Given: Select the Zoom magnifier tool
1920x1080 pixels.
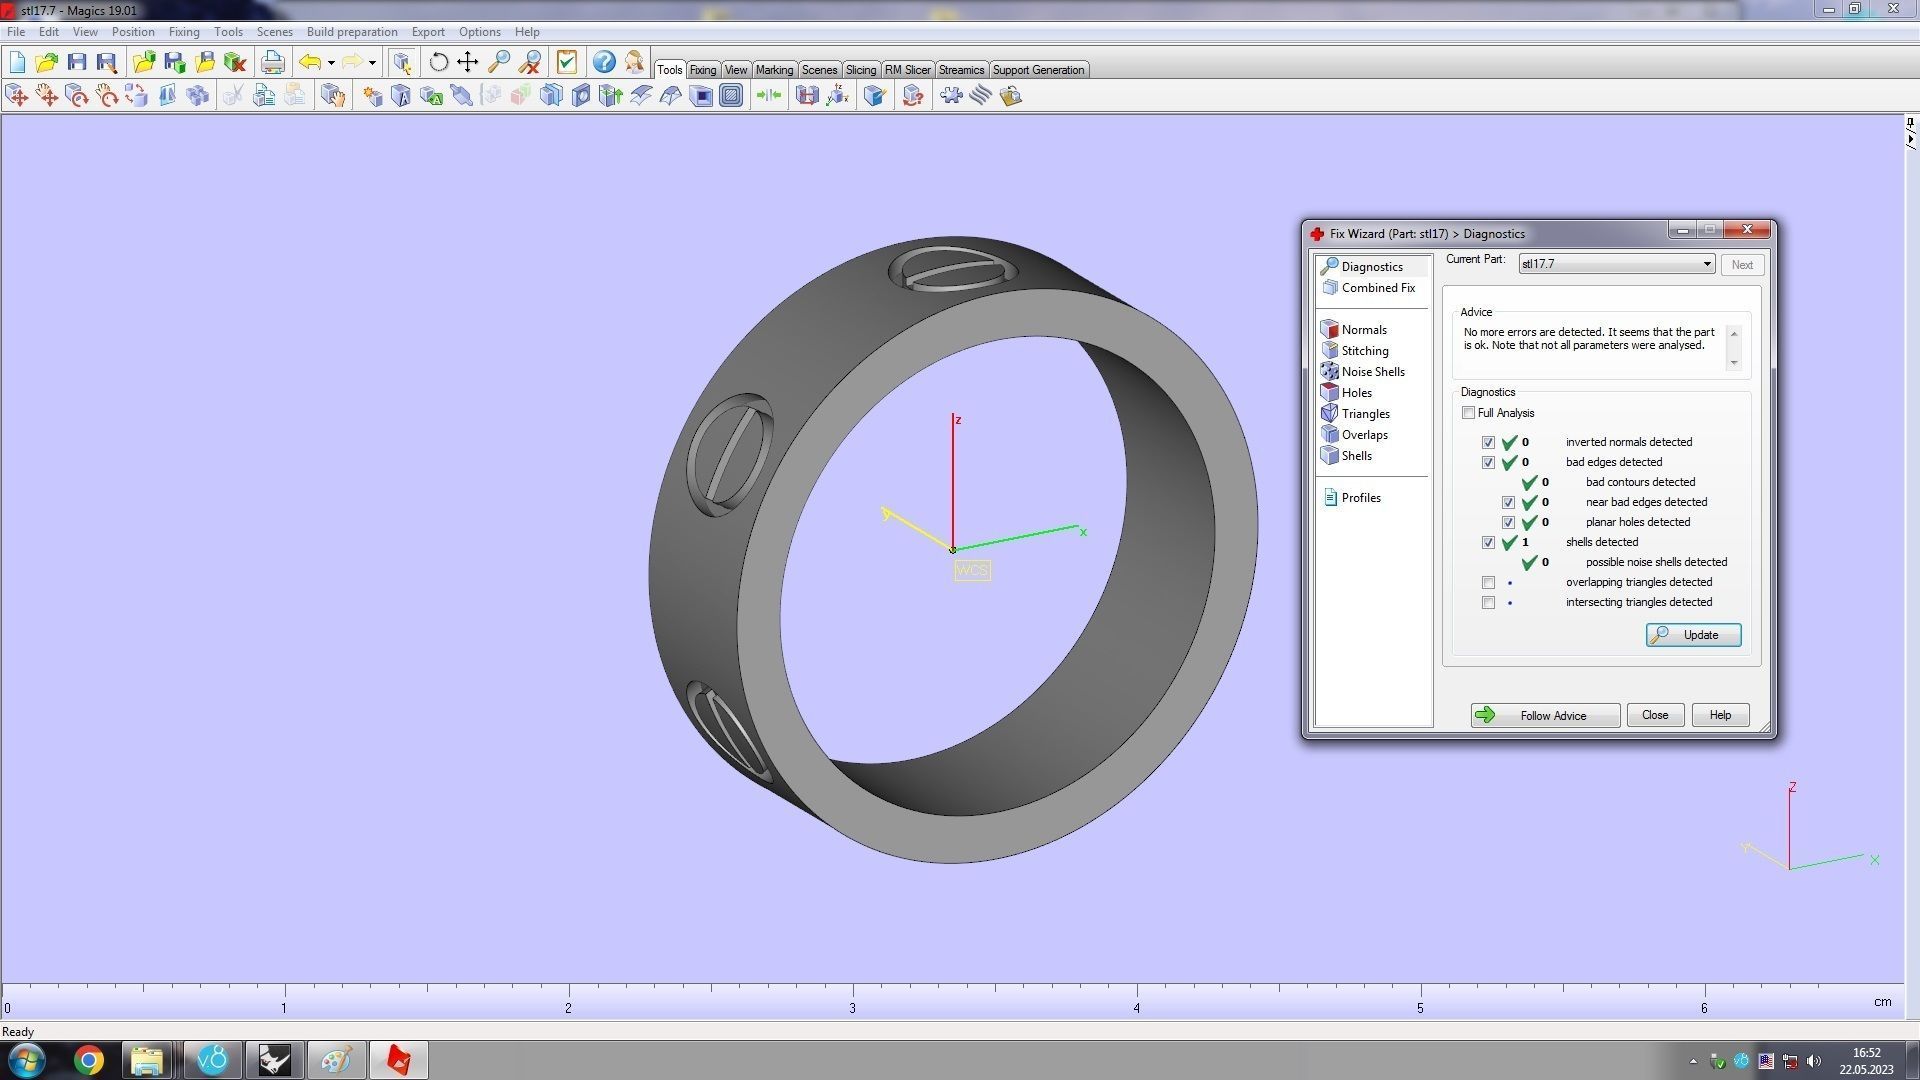Looking at the screenshot, I should coord(499,62).
